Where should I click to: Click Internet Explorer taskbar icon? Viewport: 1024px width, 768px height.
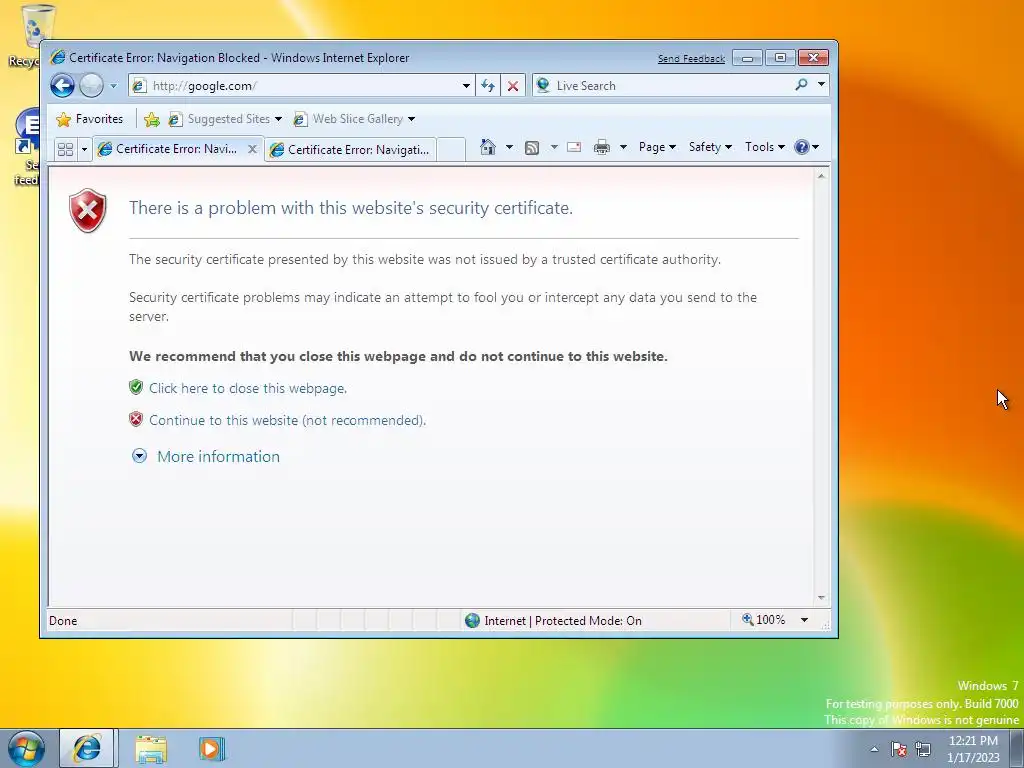tap(87, 748)
